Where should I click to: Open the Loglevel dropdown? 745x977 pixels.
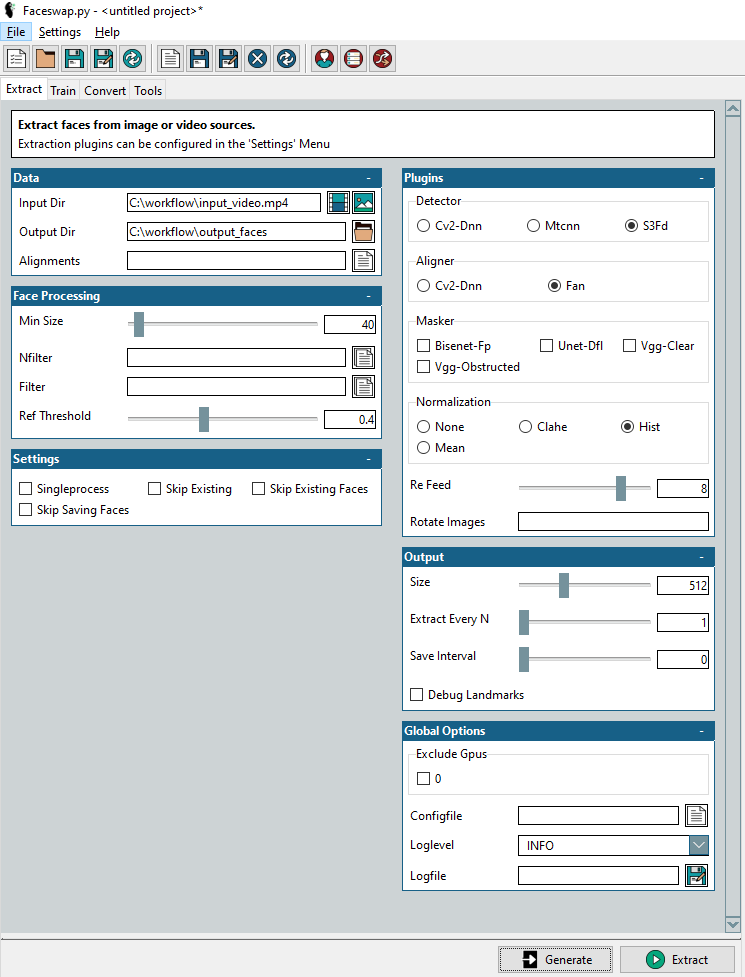point(699,845)
